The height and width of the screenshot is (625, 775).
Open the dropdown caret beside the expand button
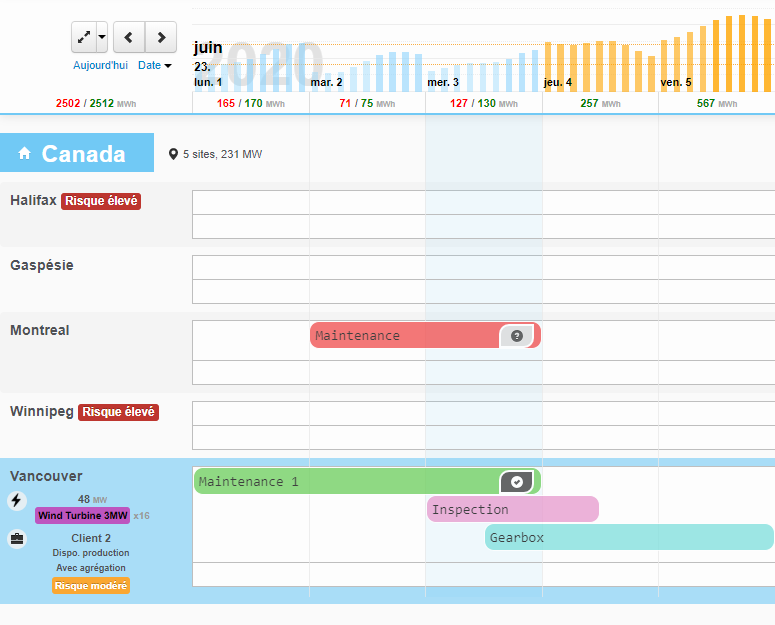click(102, 38)
